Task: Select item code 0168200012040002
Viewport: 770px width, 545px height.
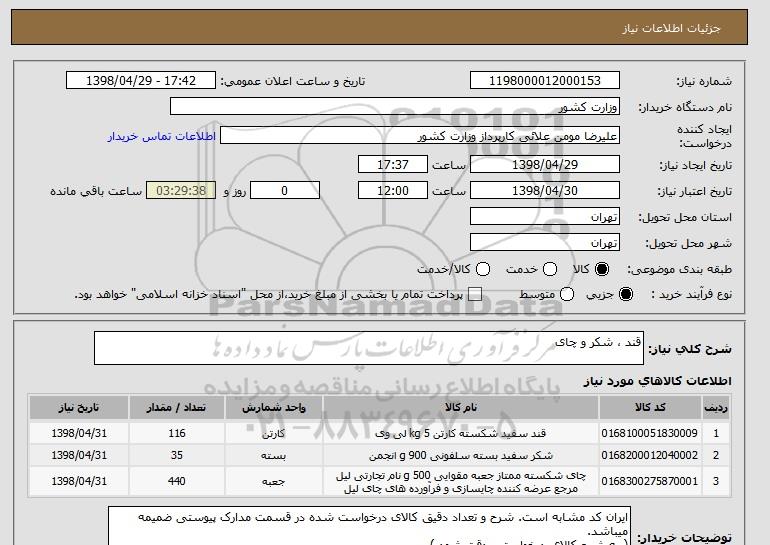Action: [x=650, y=455]
